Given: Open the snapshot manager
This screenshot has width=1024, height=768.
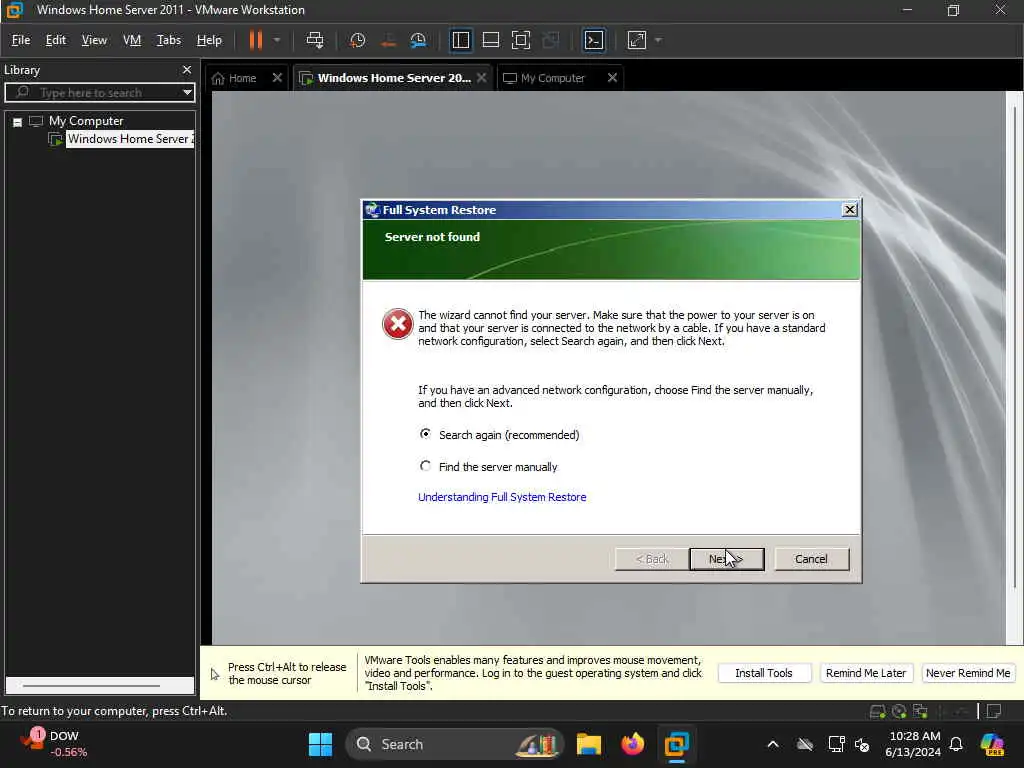Looking at the screenshot, I should click(x=419, y=40).
